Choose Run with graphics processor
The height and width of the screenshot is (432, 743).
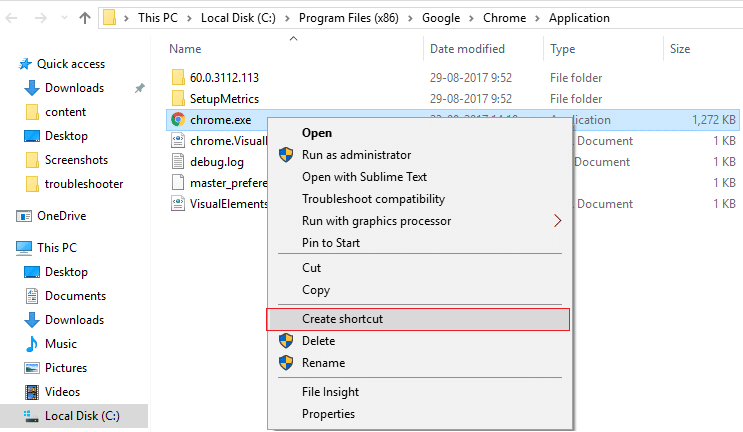(x=420, y=221)
